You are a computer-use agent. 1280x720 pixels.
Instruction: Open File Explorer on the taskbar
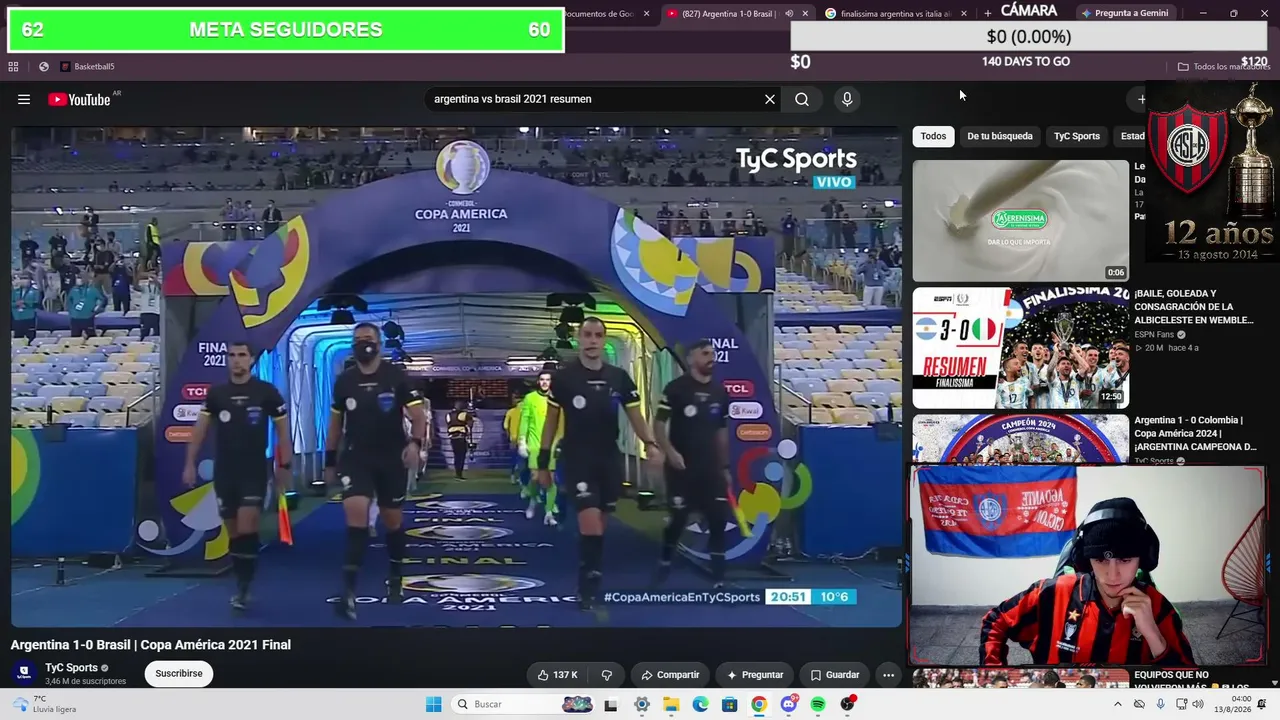pos(671,705)
